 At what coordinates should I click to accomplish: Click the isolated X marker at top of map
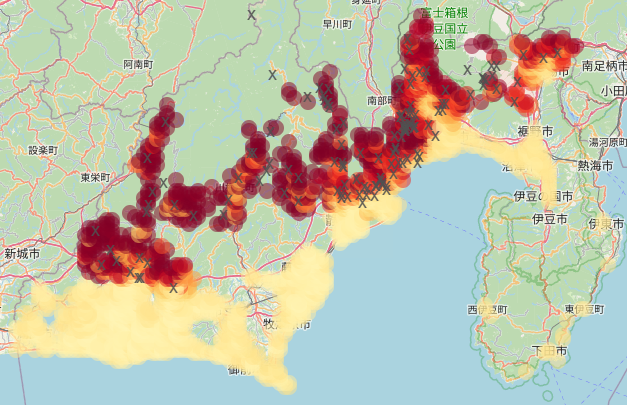[x=252, y=15]
